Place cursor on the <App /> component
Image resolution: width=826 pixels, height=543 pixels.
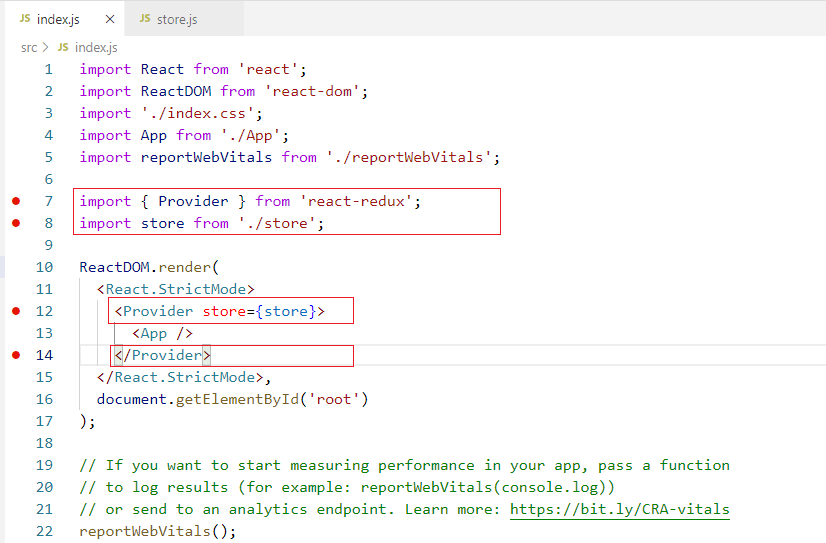pos(162,333)
